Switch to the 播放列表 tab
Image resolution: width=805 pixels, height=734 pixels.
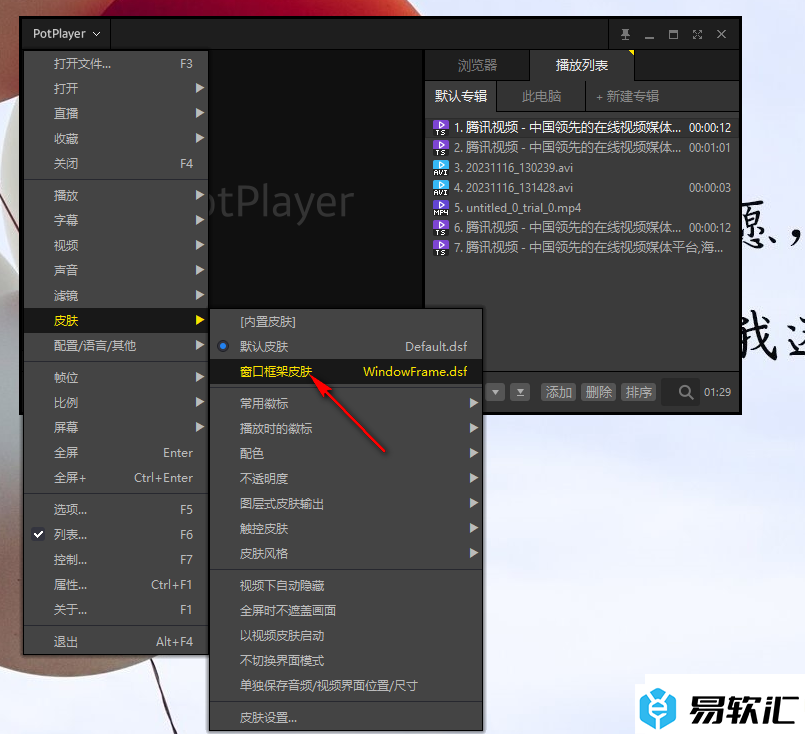pyautogui.click(x=582, y=65)
